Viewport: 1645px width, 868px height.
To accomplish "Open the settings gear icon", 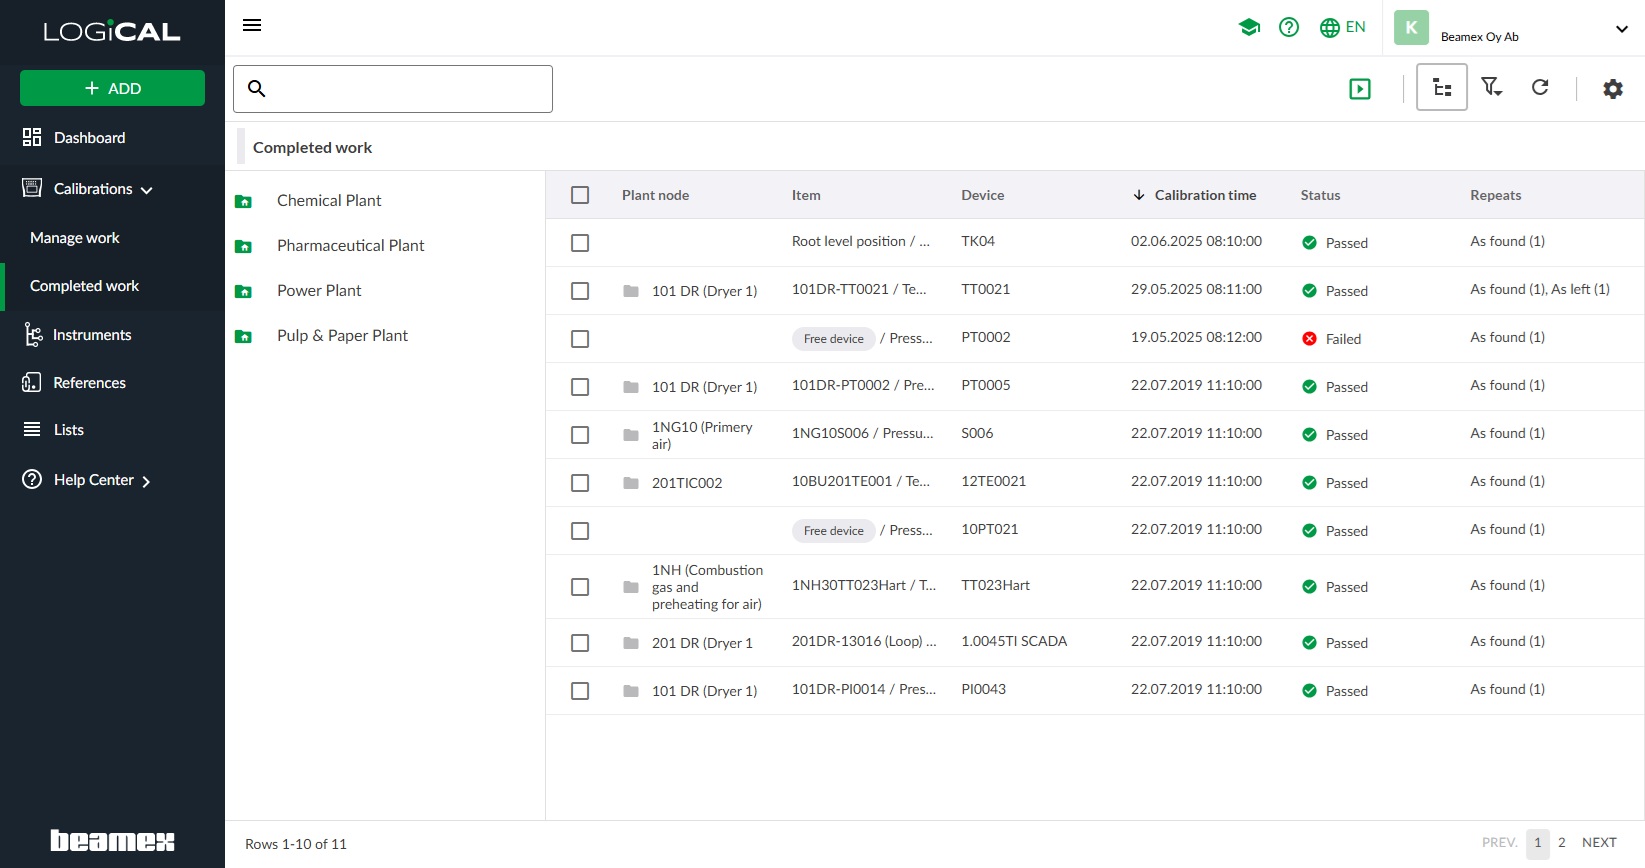I will click(1613, 88).
